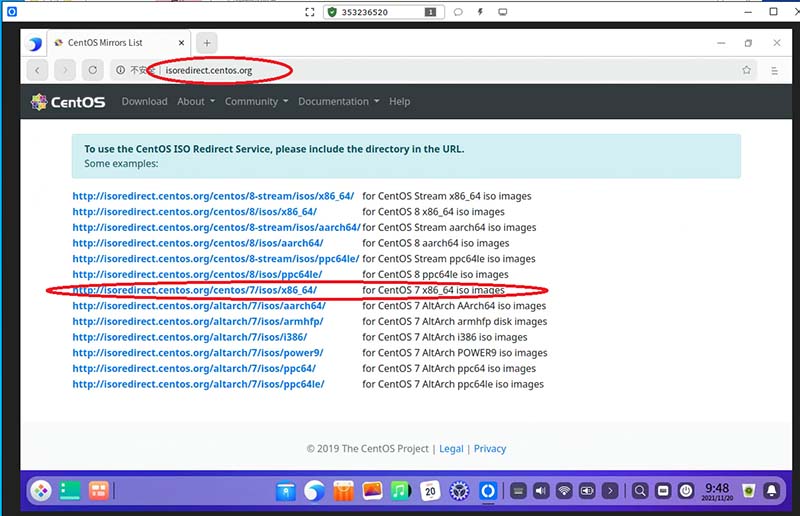The height and width of the screenshot is (516, 800).
Task: Open the Download menu item
Action: point(144,101)
